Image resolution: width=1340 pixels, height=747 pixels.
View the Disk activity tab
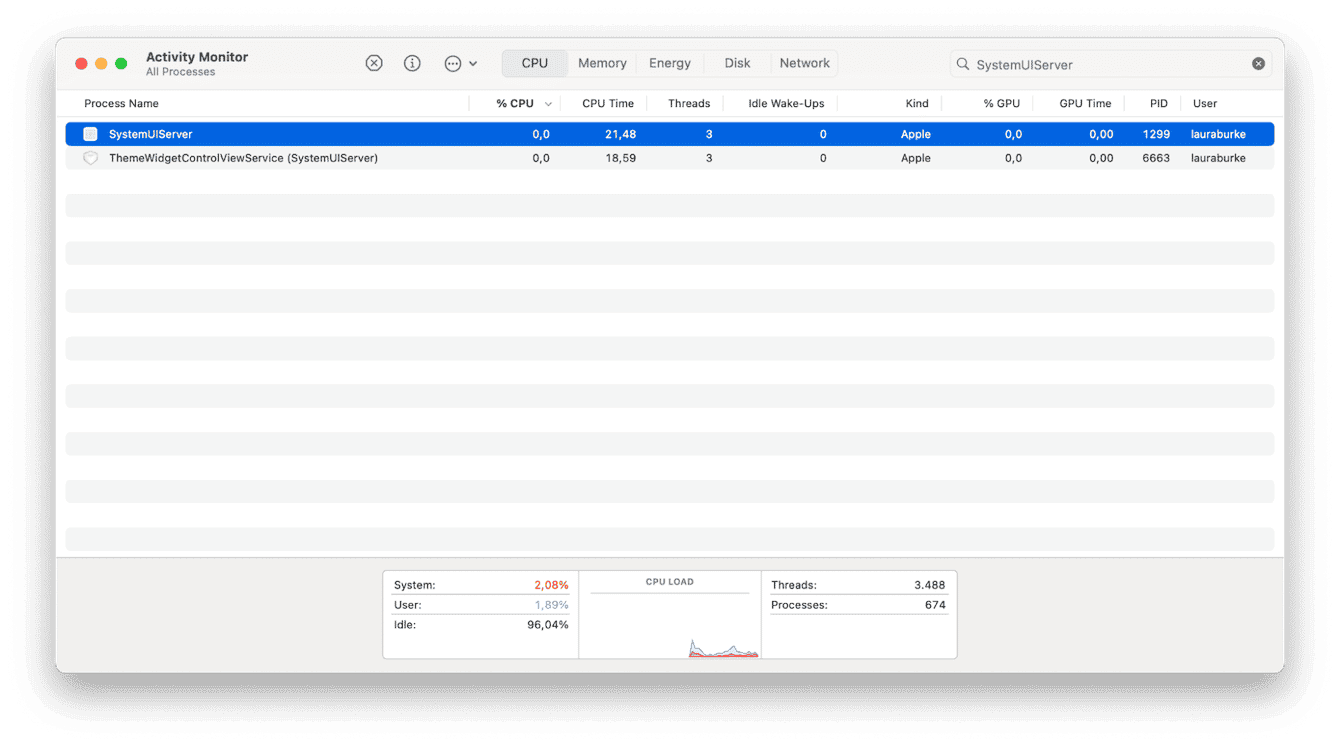point(736,62)
